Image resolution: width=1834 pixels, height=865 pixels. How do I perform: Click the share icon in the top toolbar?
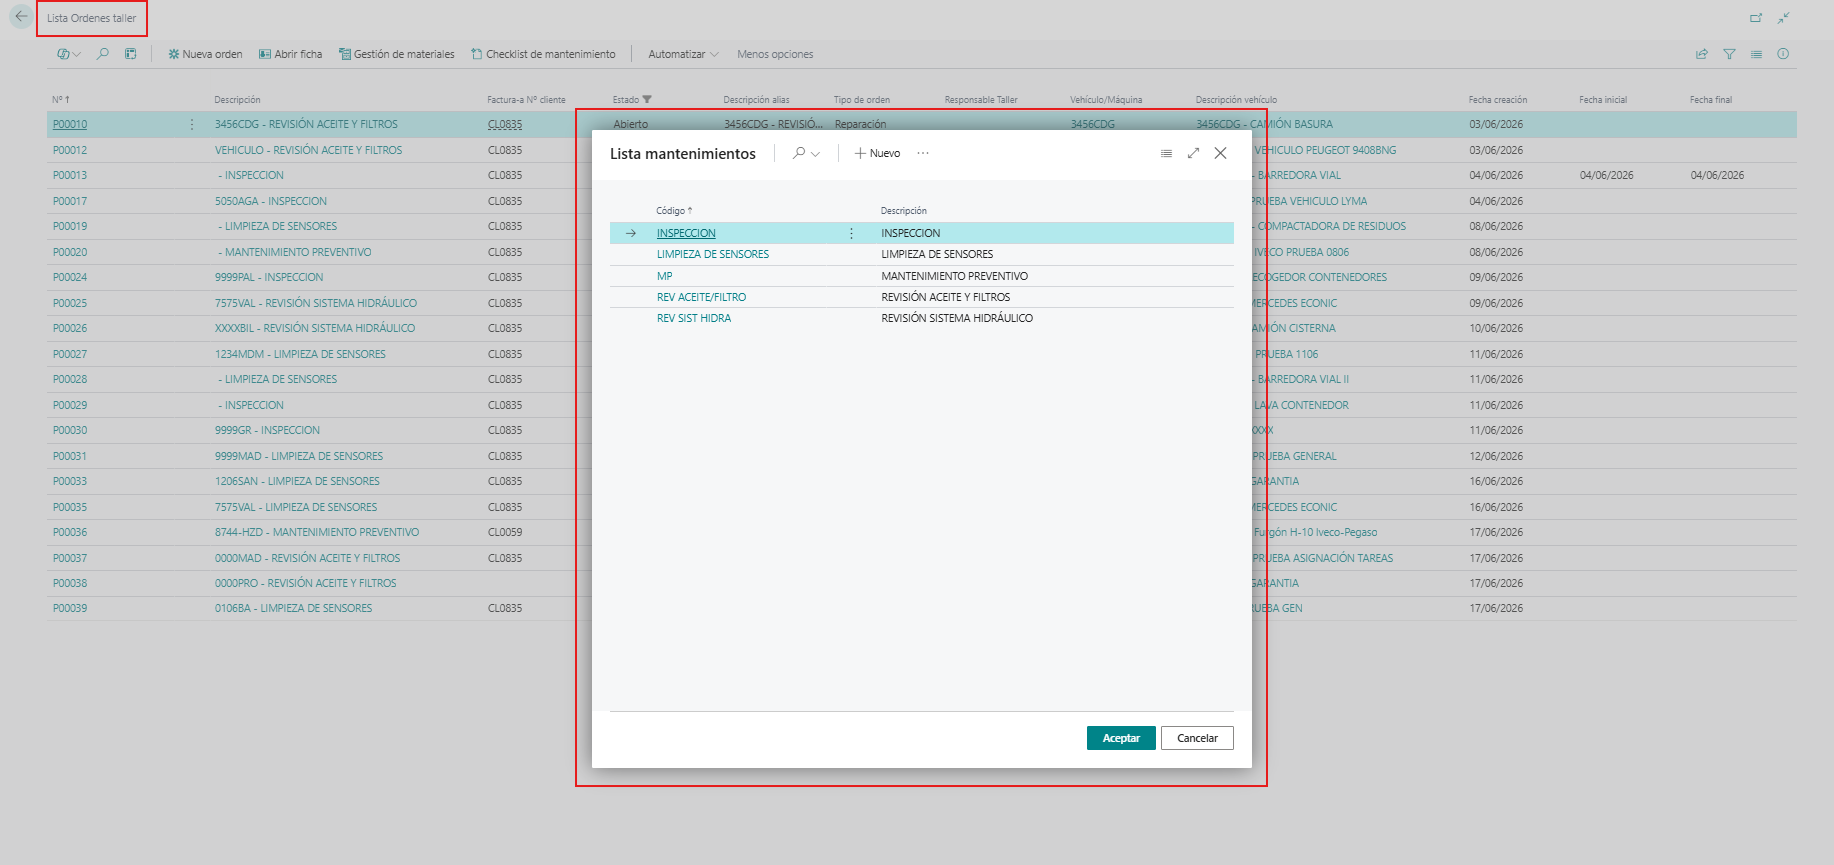point(1701,54)
